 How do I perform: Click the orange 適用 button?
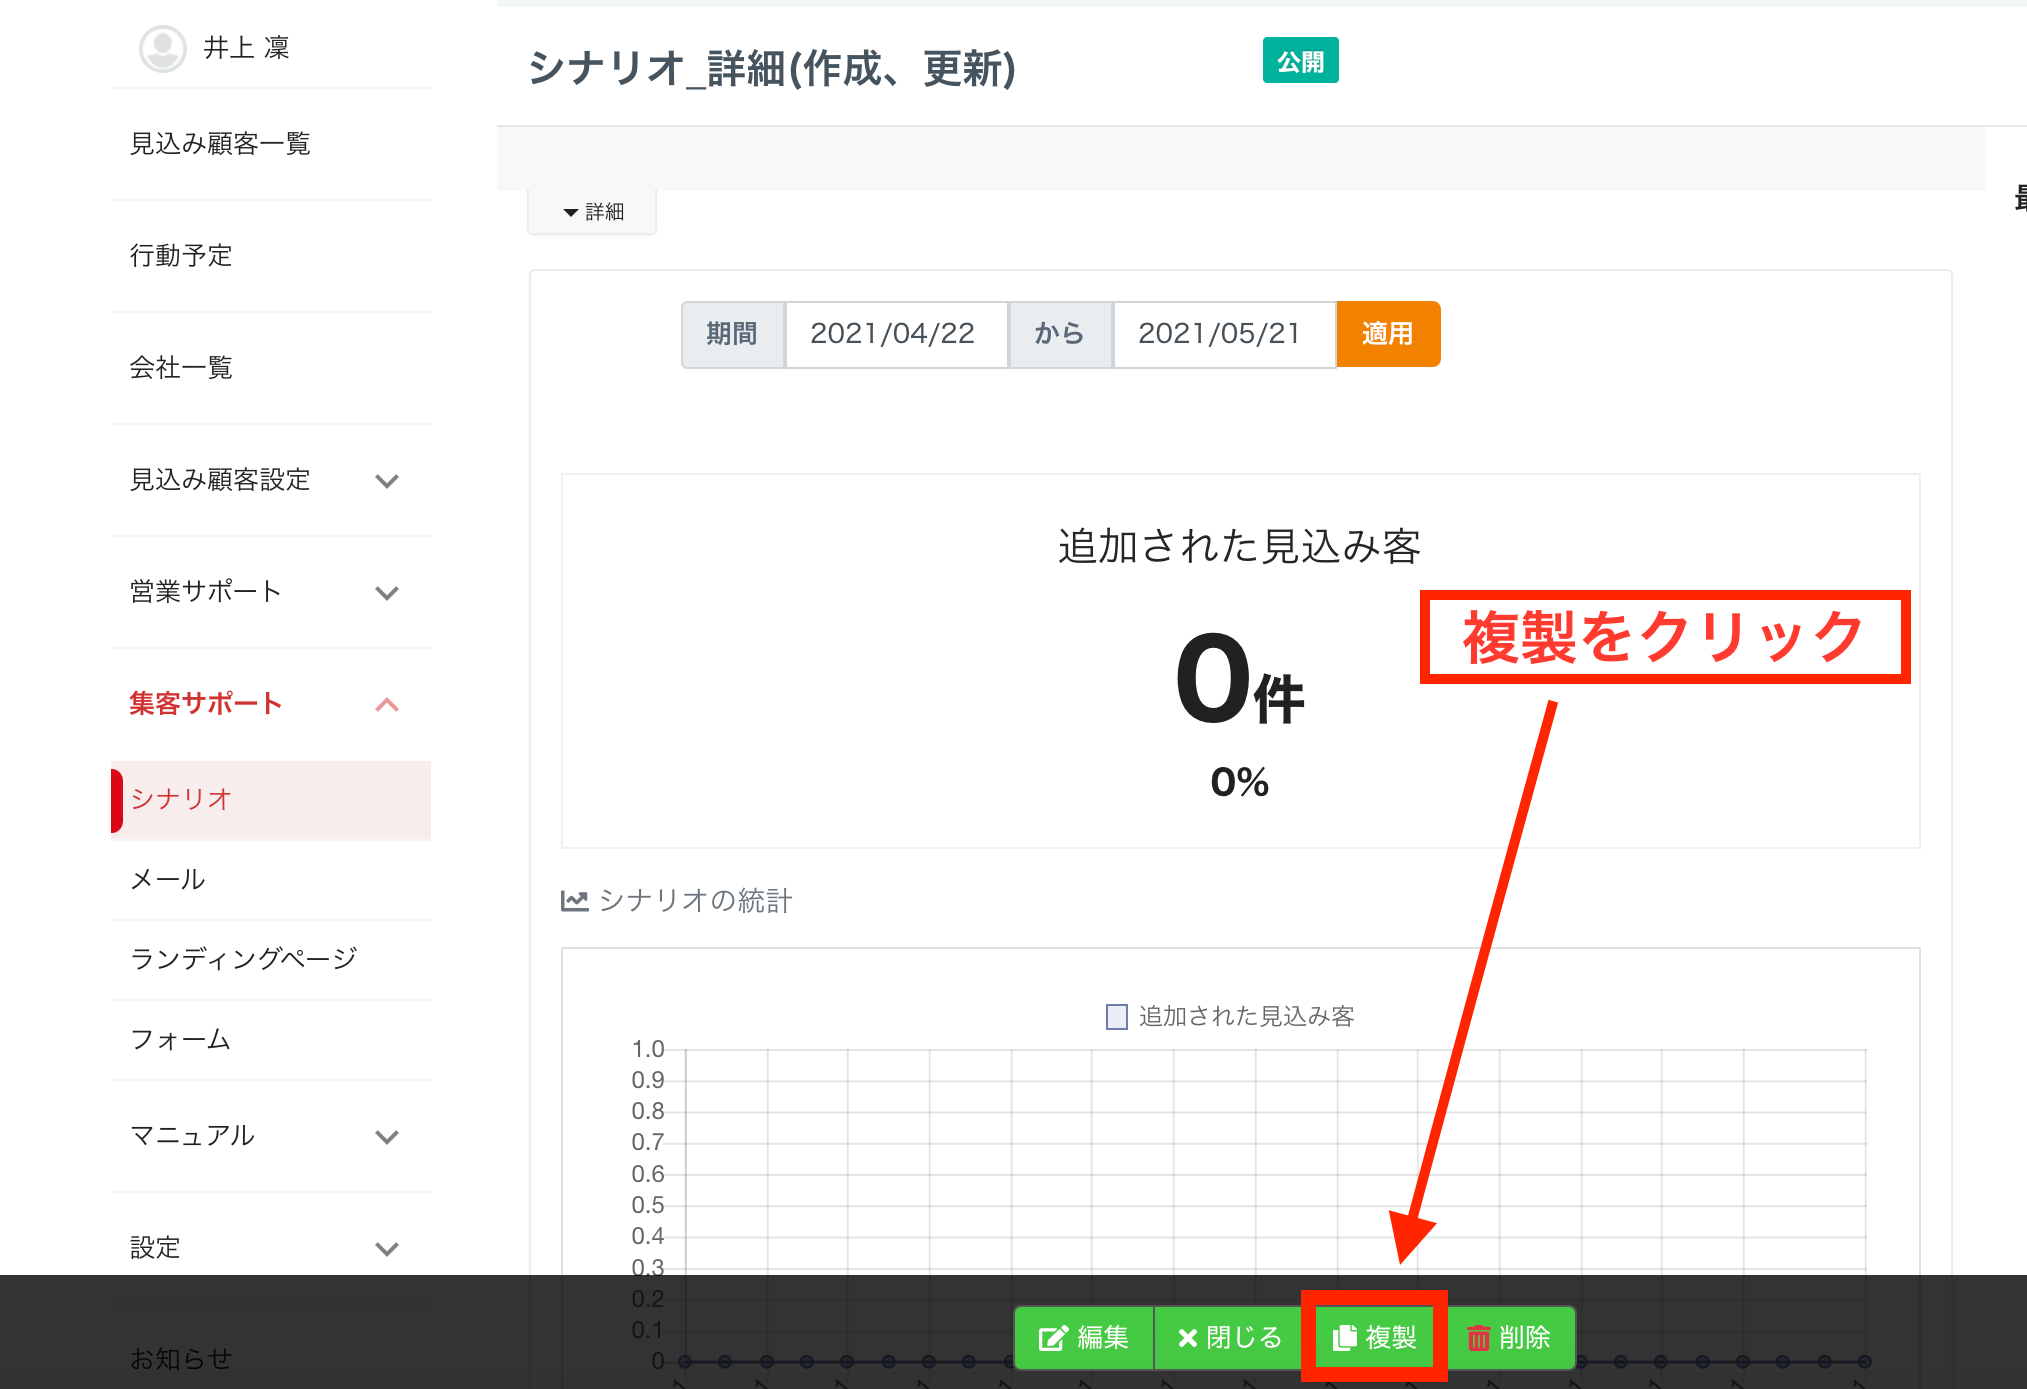click(1387, 334)
